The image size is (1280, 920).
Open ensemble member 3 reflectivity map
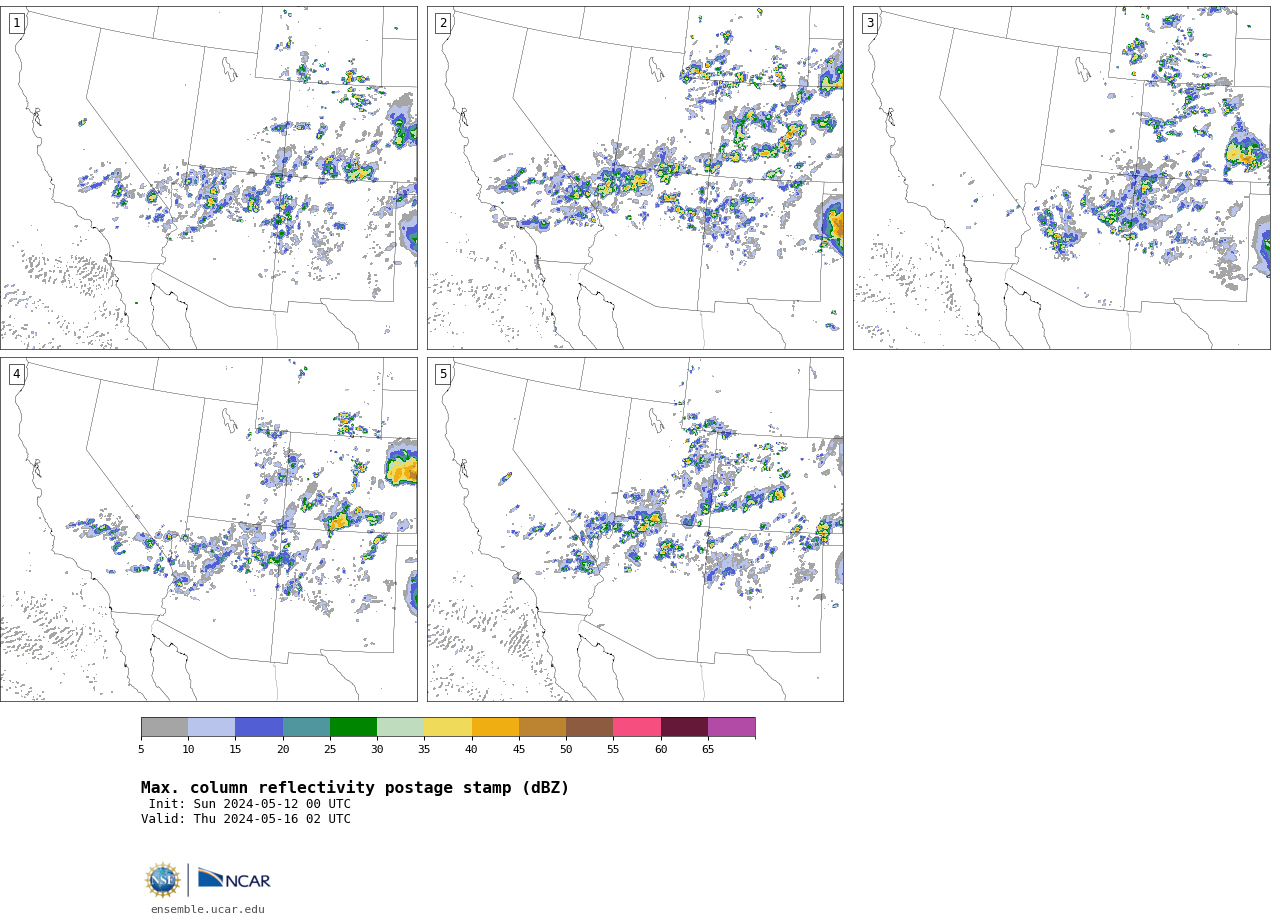(1061, 178)
